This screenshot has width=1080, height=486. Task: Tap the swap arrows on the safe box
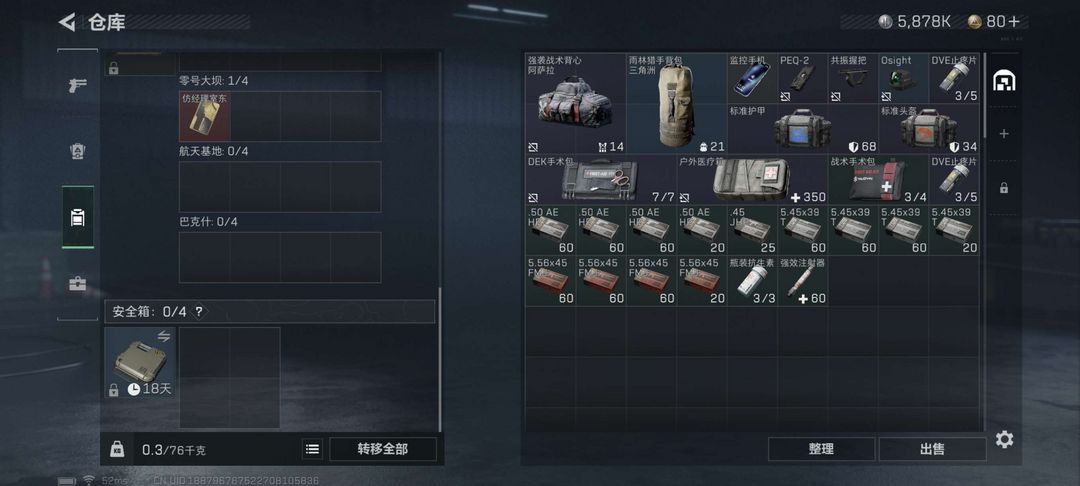(x=164, y=337)
